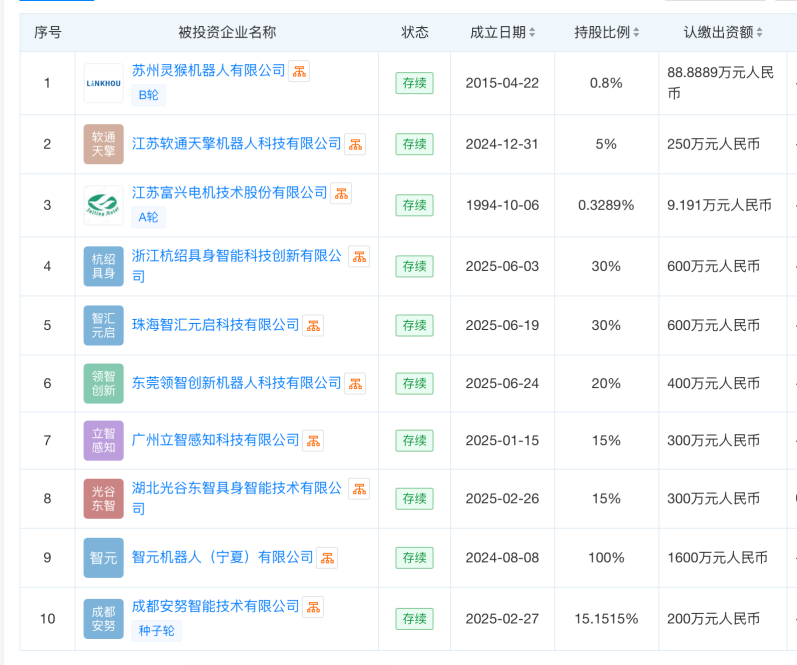The image size is (797, 665).
Task: Click the A轮 tag under 江苏富兴电机
Action: (148, 217)
